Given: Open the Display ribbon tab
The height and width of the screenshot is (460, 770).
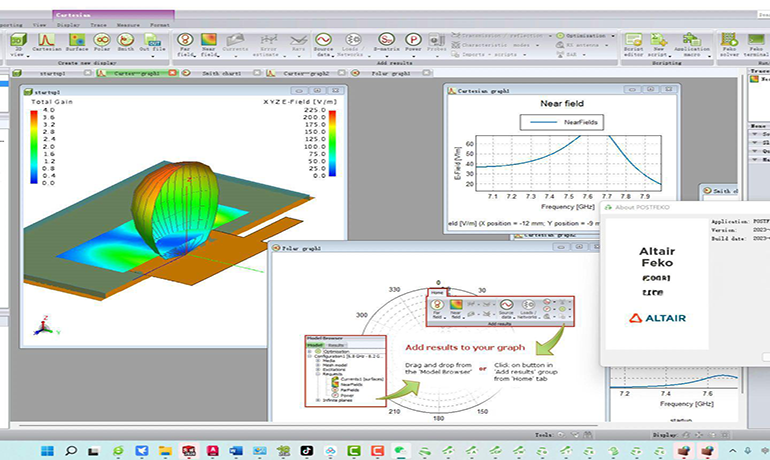Looking at the screenshot, I should coord(68,25).
